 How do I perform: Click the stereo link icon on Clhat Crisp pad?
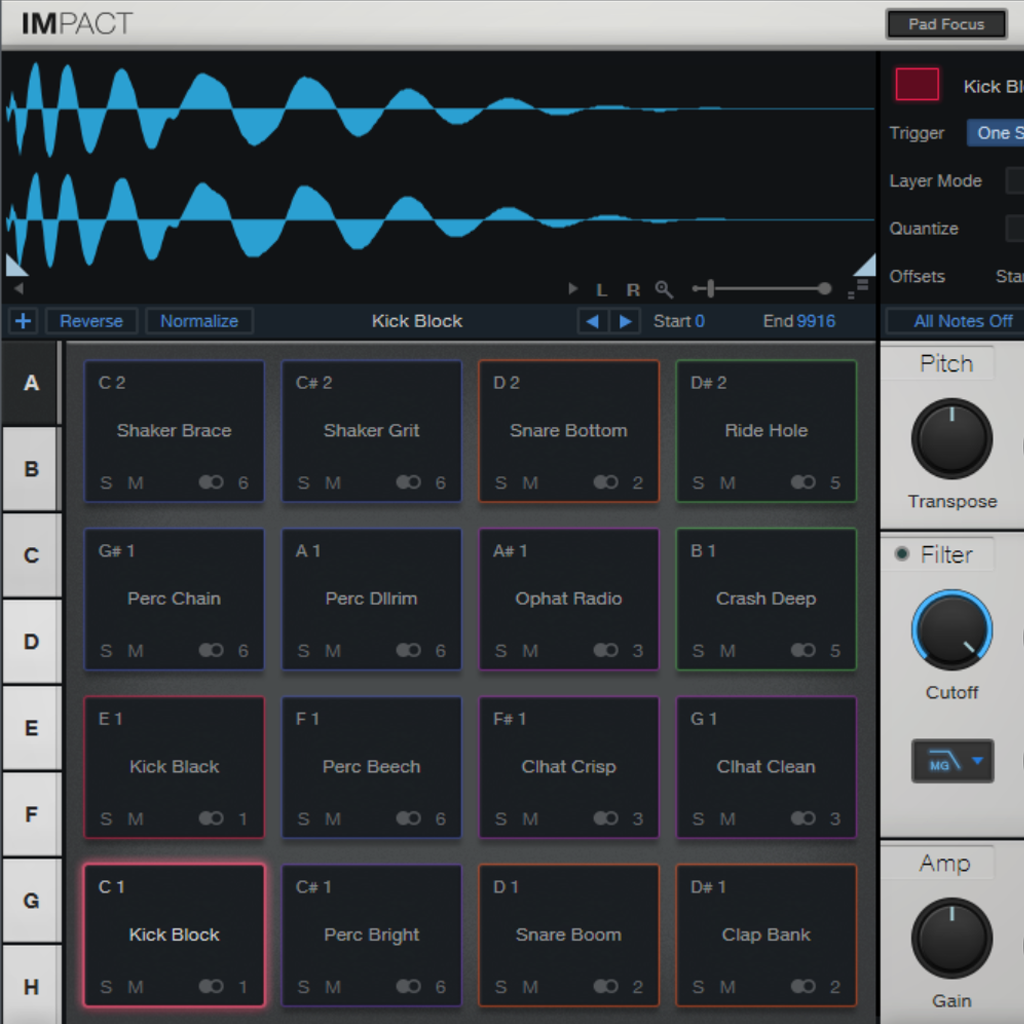pyautogui.click(x=605, y=818)
